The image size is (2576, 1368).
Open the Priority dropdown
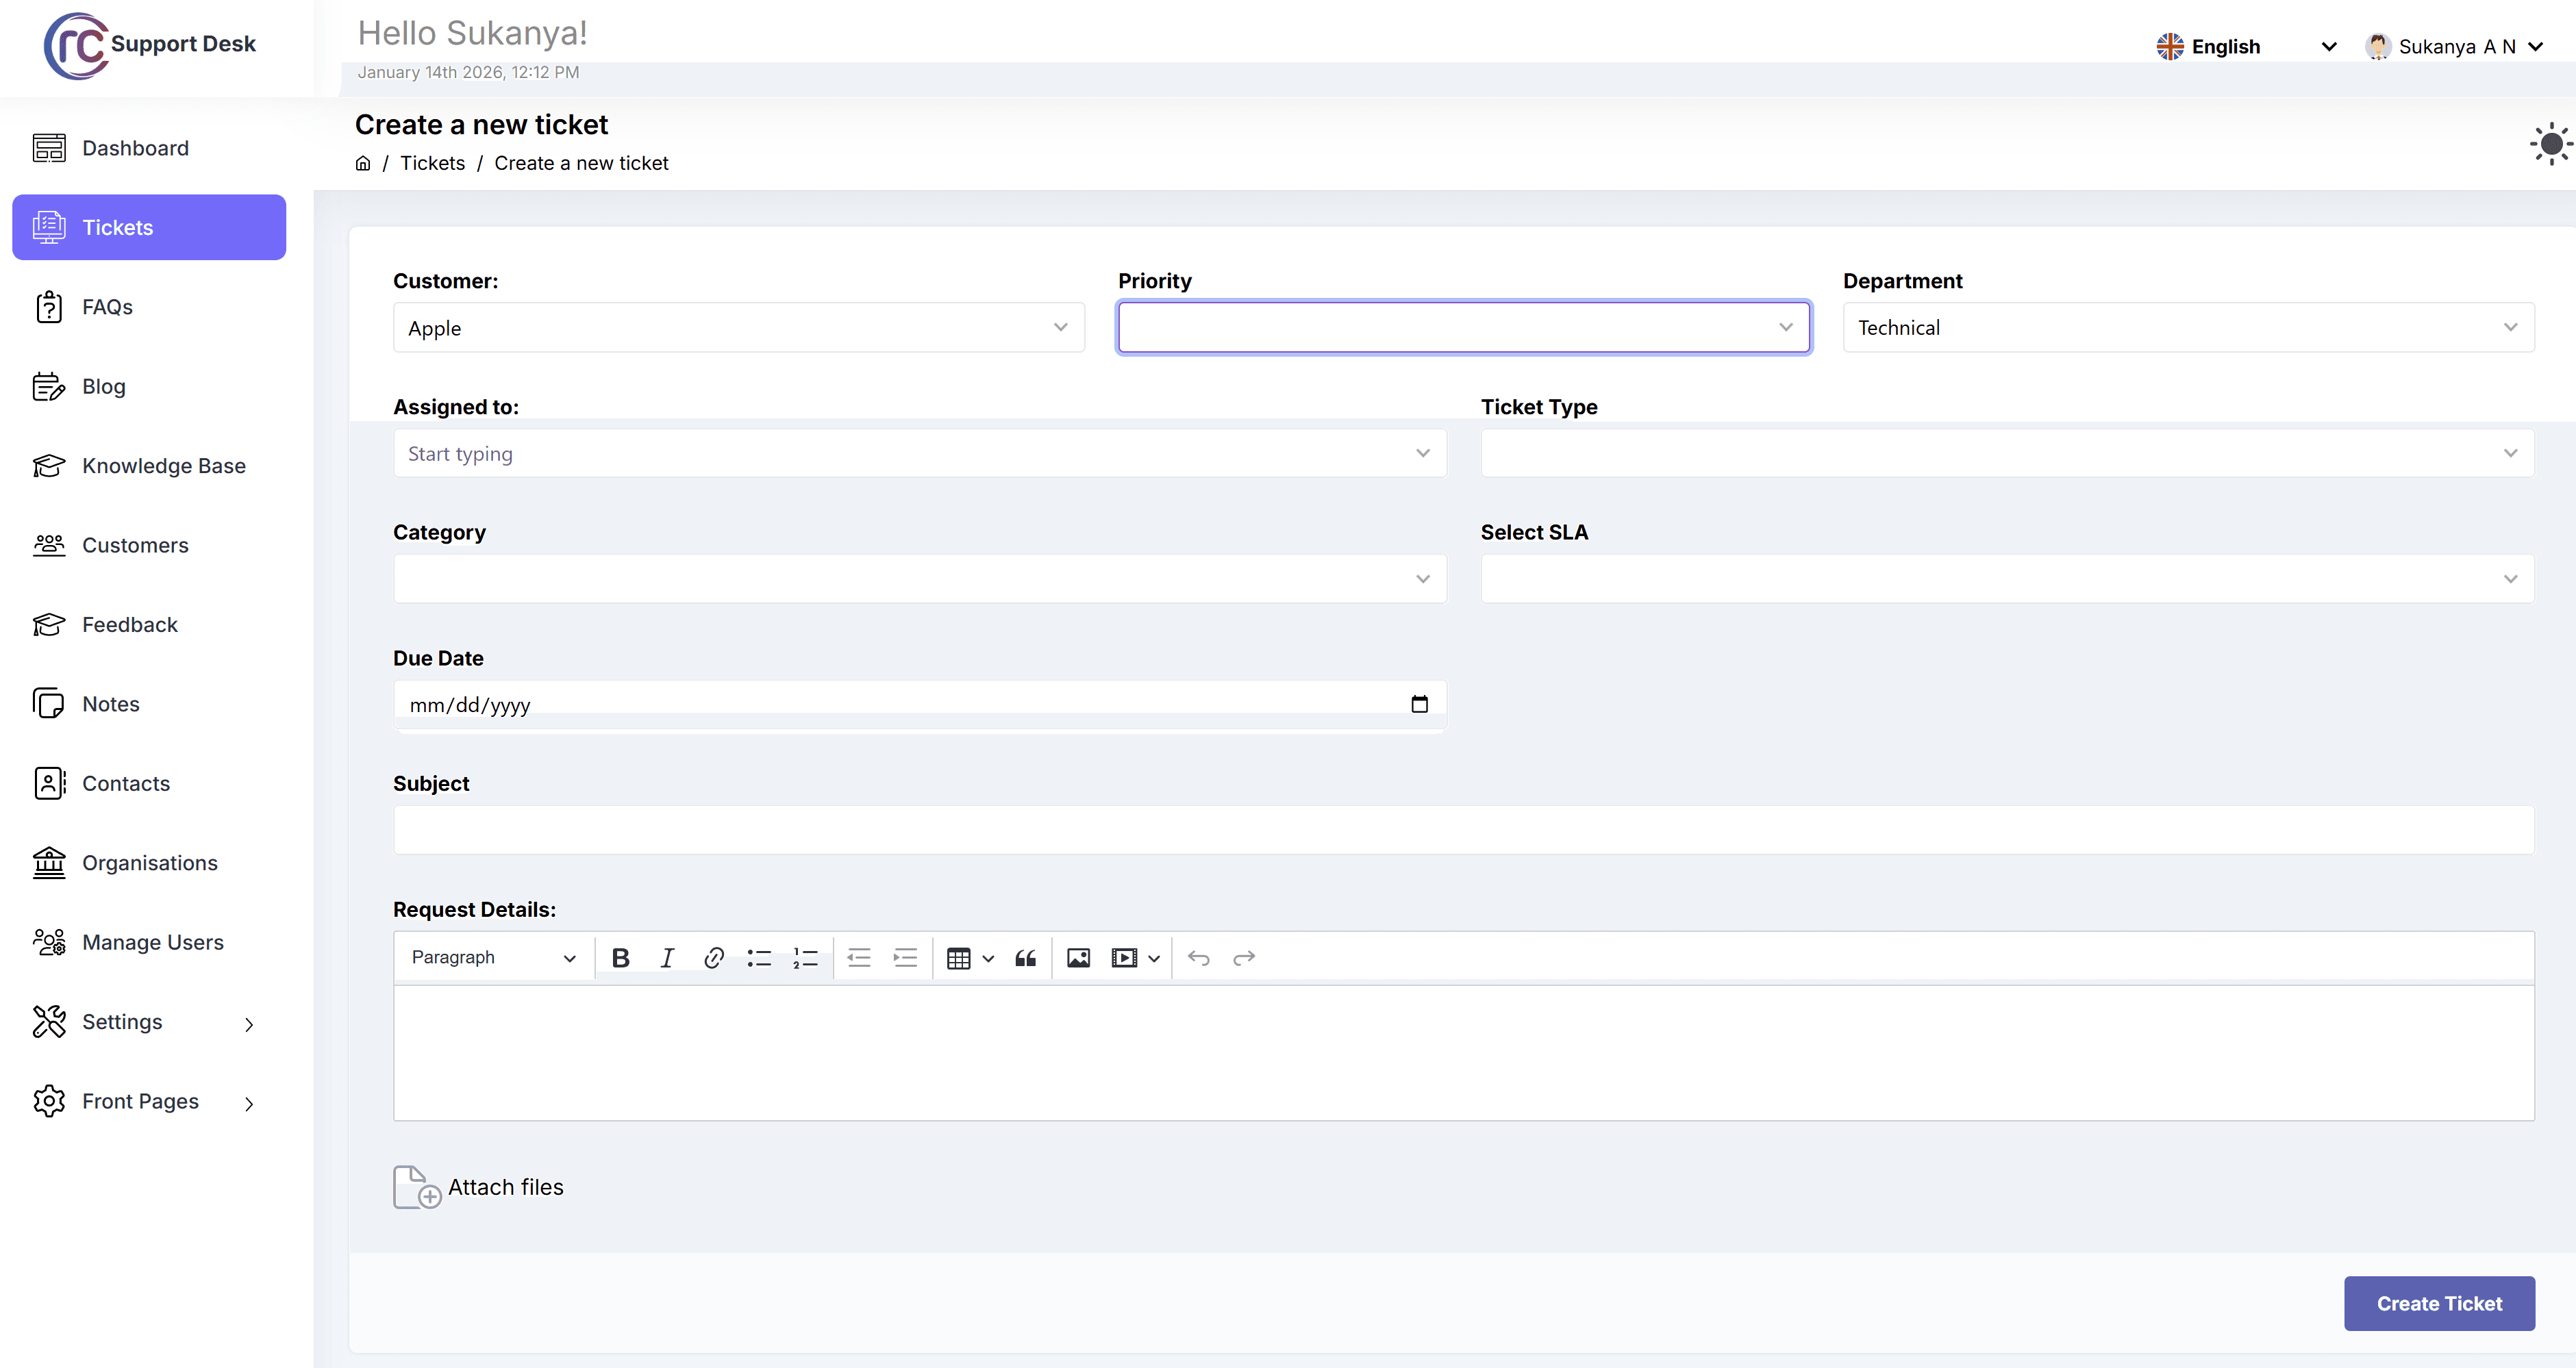1463,327
